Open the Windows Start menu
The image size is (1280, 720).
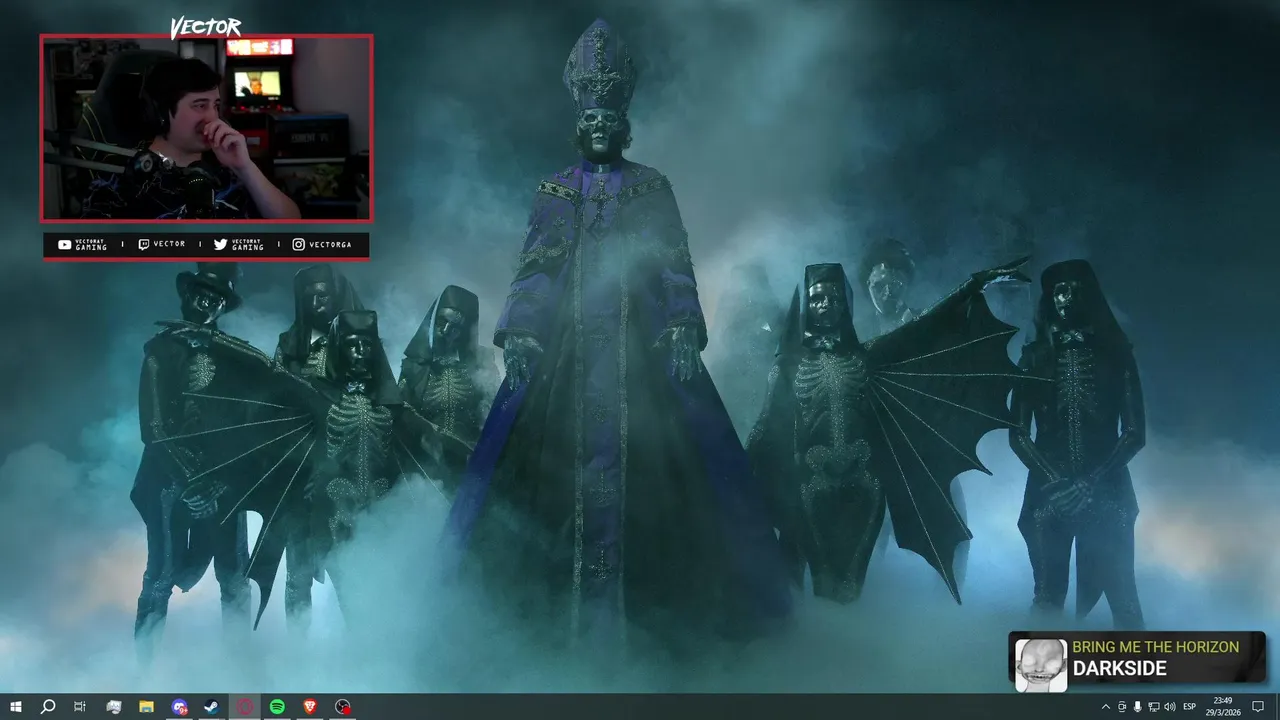pos(15,707)
